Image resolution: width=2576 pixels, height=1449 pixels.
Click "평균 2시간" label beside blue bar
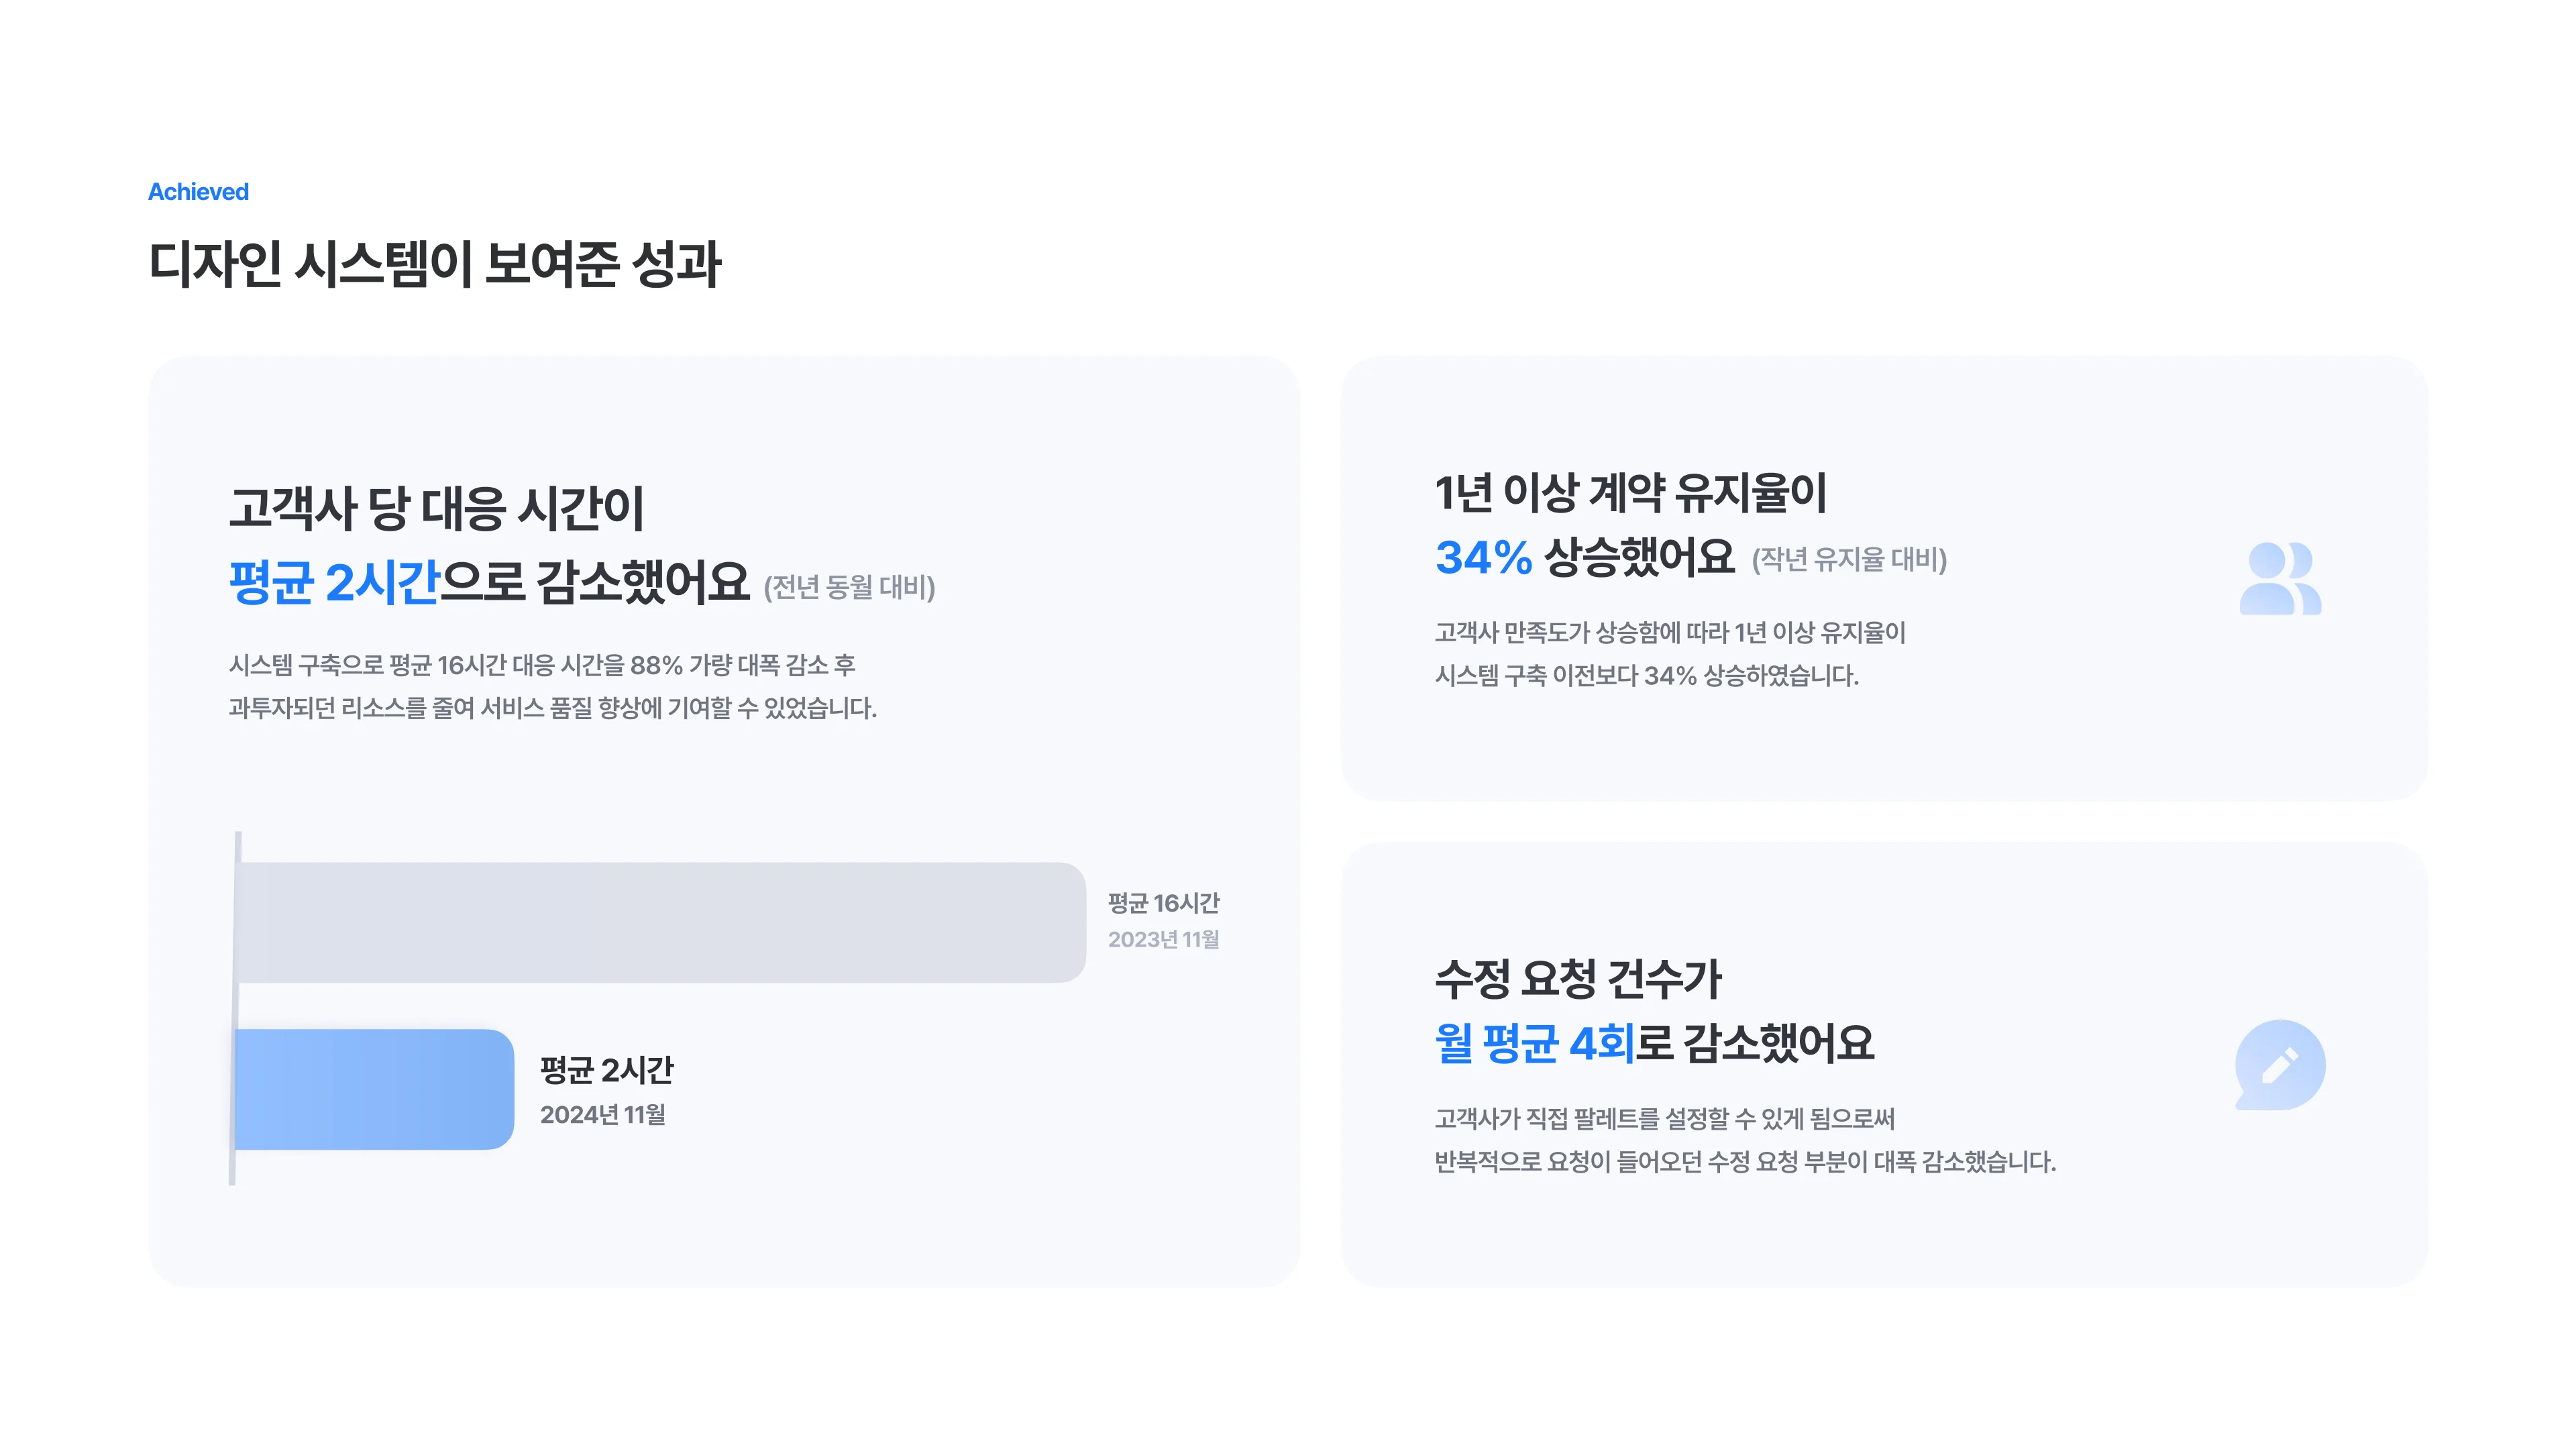coord(606,1071)
